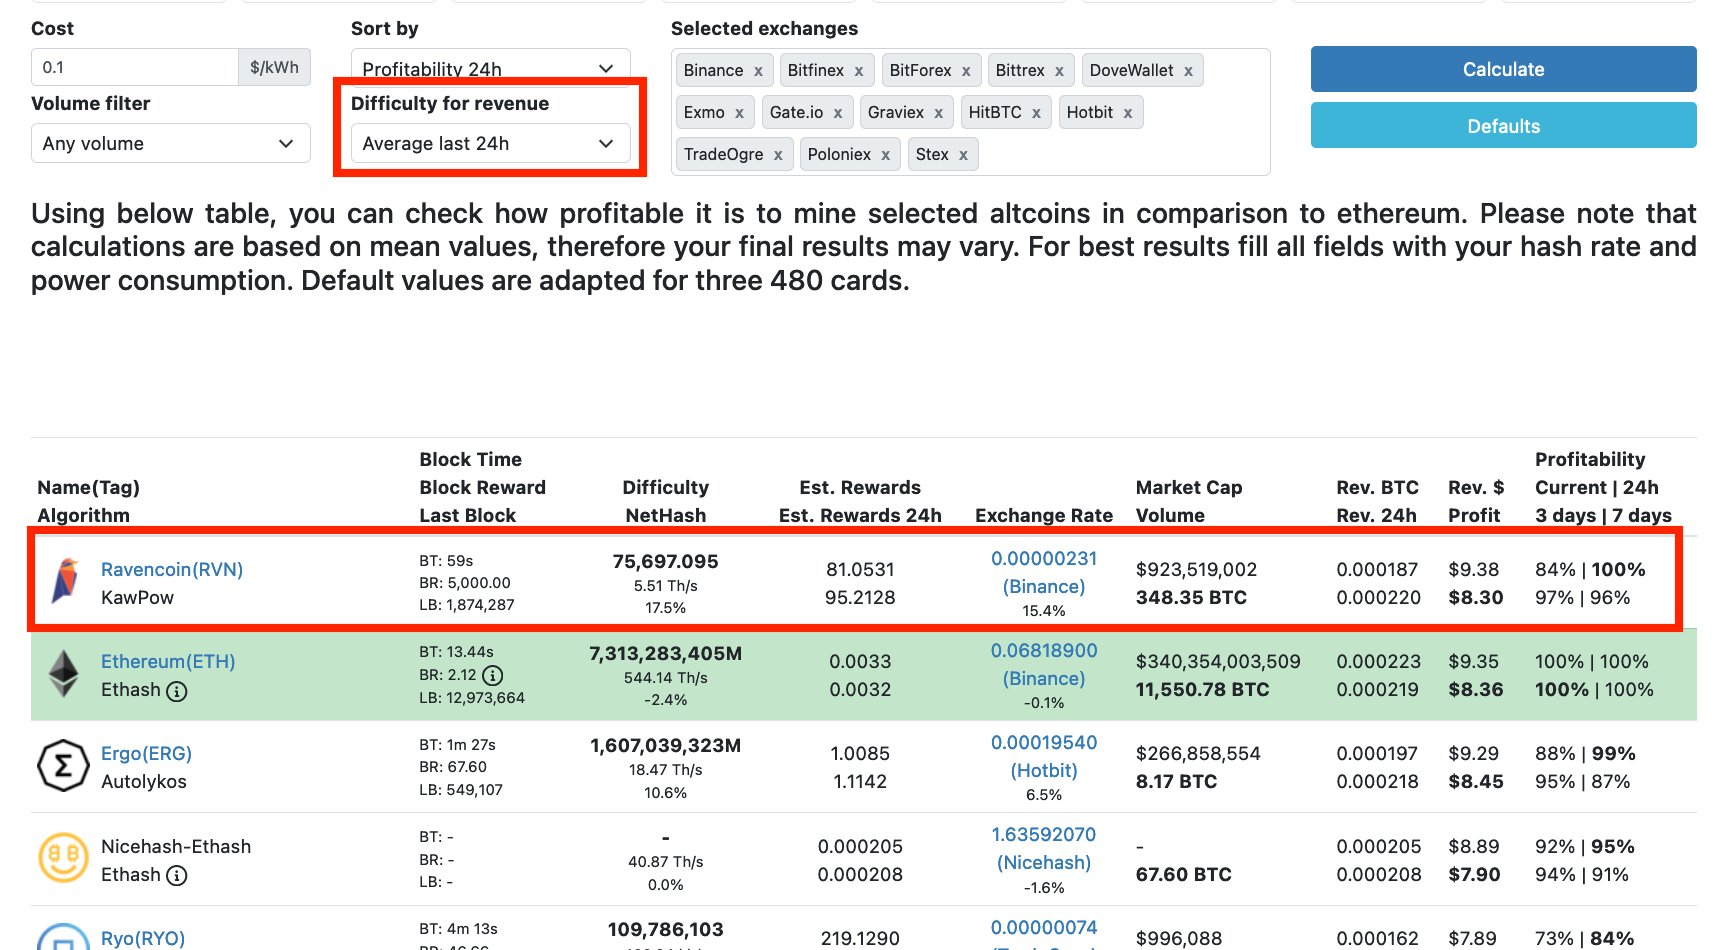Click the Ethereum Binance exchange rate link

[1043, 664]
